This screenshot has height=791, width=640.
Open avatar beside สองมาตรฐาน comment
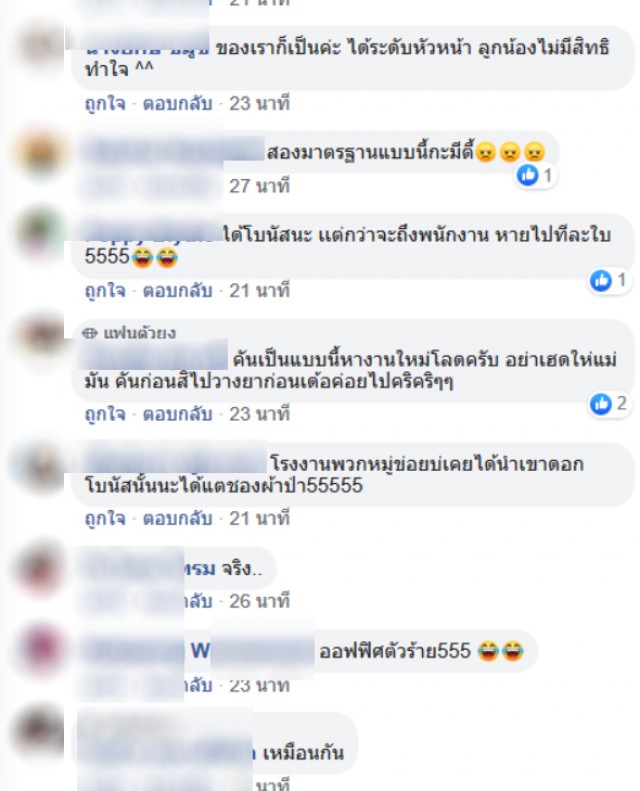point(40,153)
